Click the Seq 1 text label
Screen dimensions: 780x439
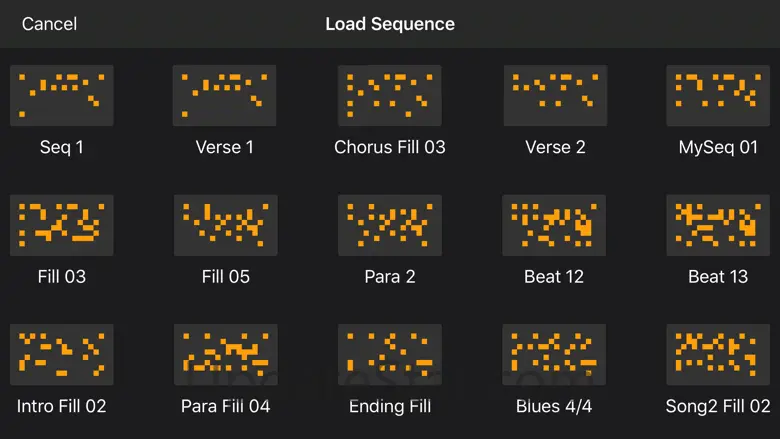61,147
